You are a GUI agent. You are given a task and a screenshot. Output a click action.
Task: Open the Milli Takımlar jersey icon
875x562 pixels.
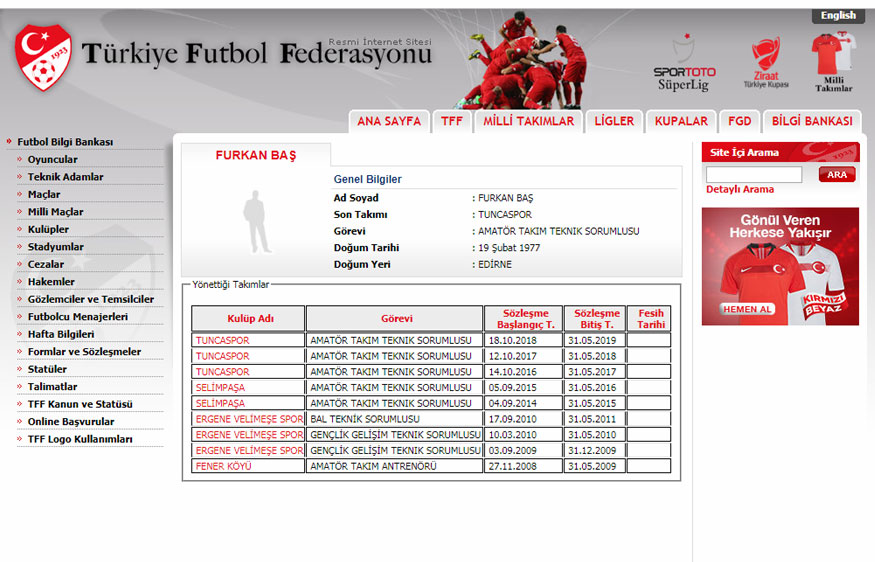834,62
